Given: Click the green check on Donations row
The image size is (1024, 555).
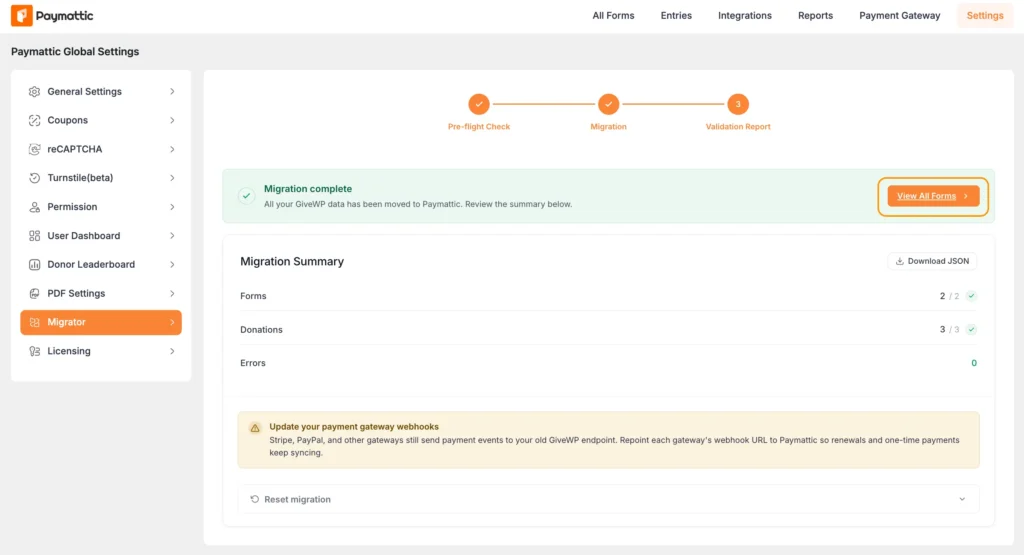Looking at the screenshot, I should click(x=971, y=329).
